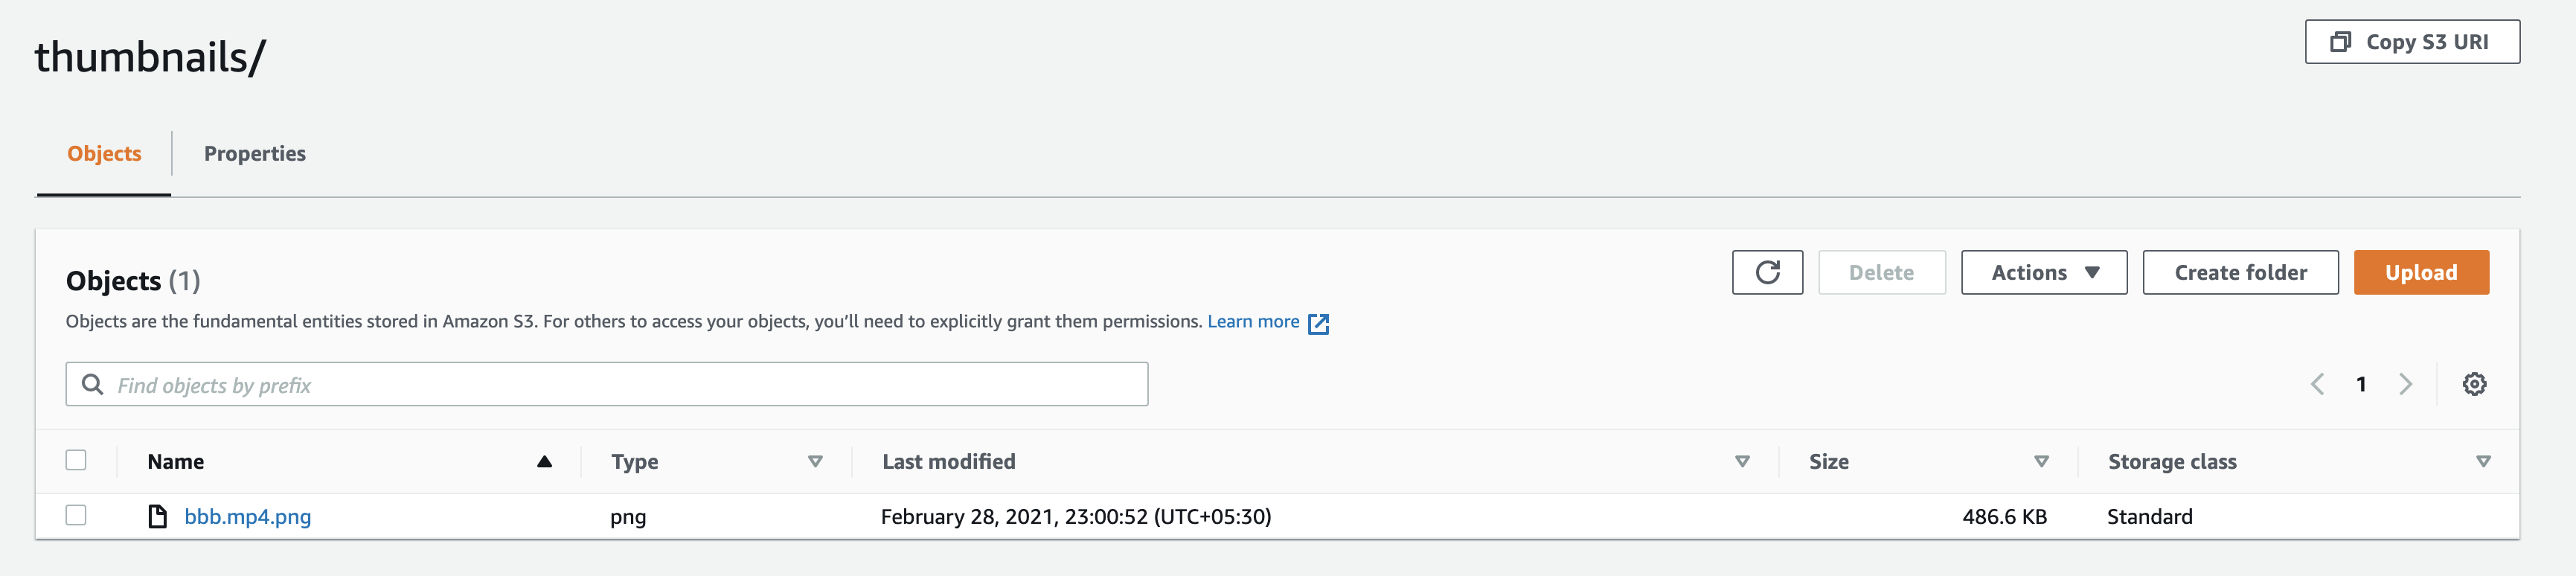Sort by Type column arrow
The width and height of the screenshot is (2576, 576).
[x=815, y=461]
